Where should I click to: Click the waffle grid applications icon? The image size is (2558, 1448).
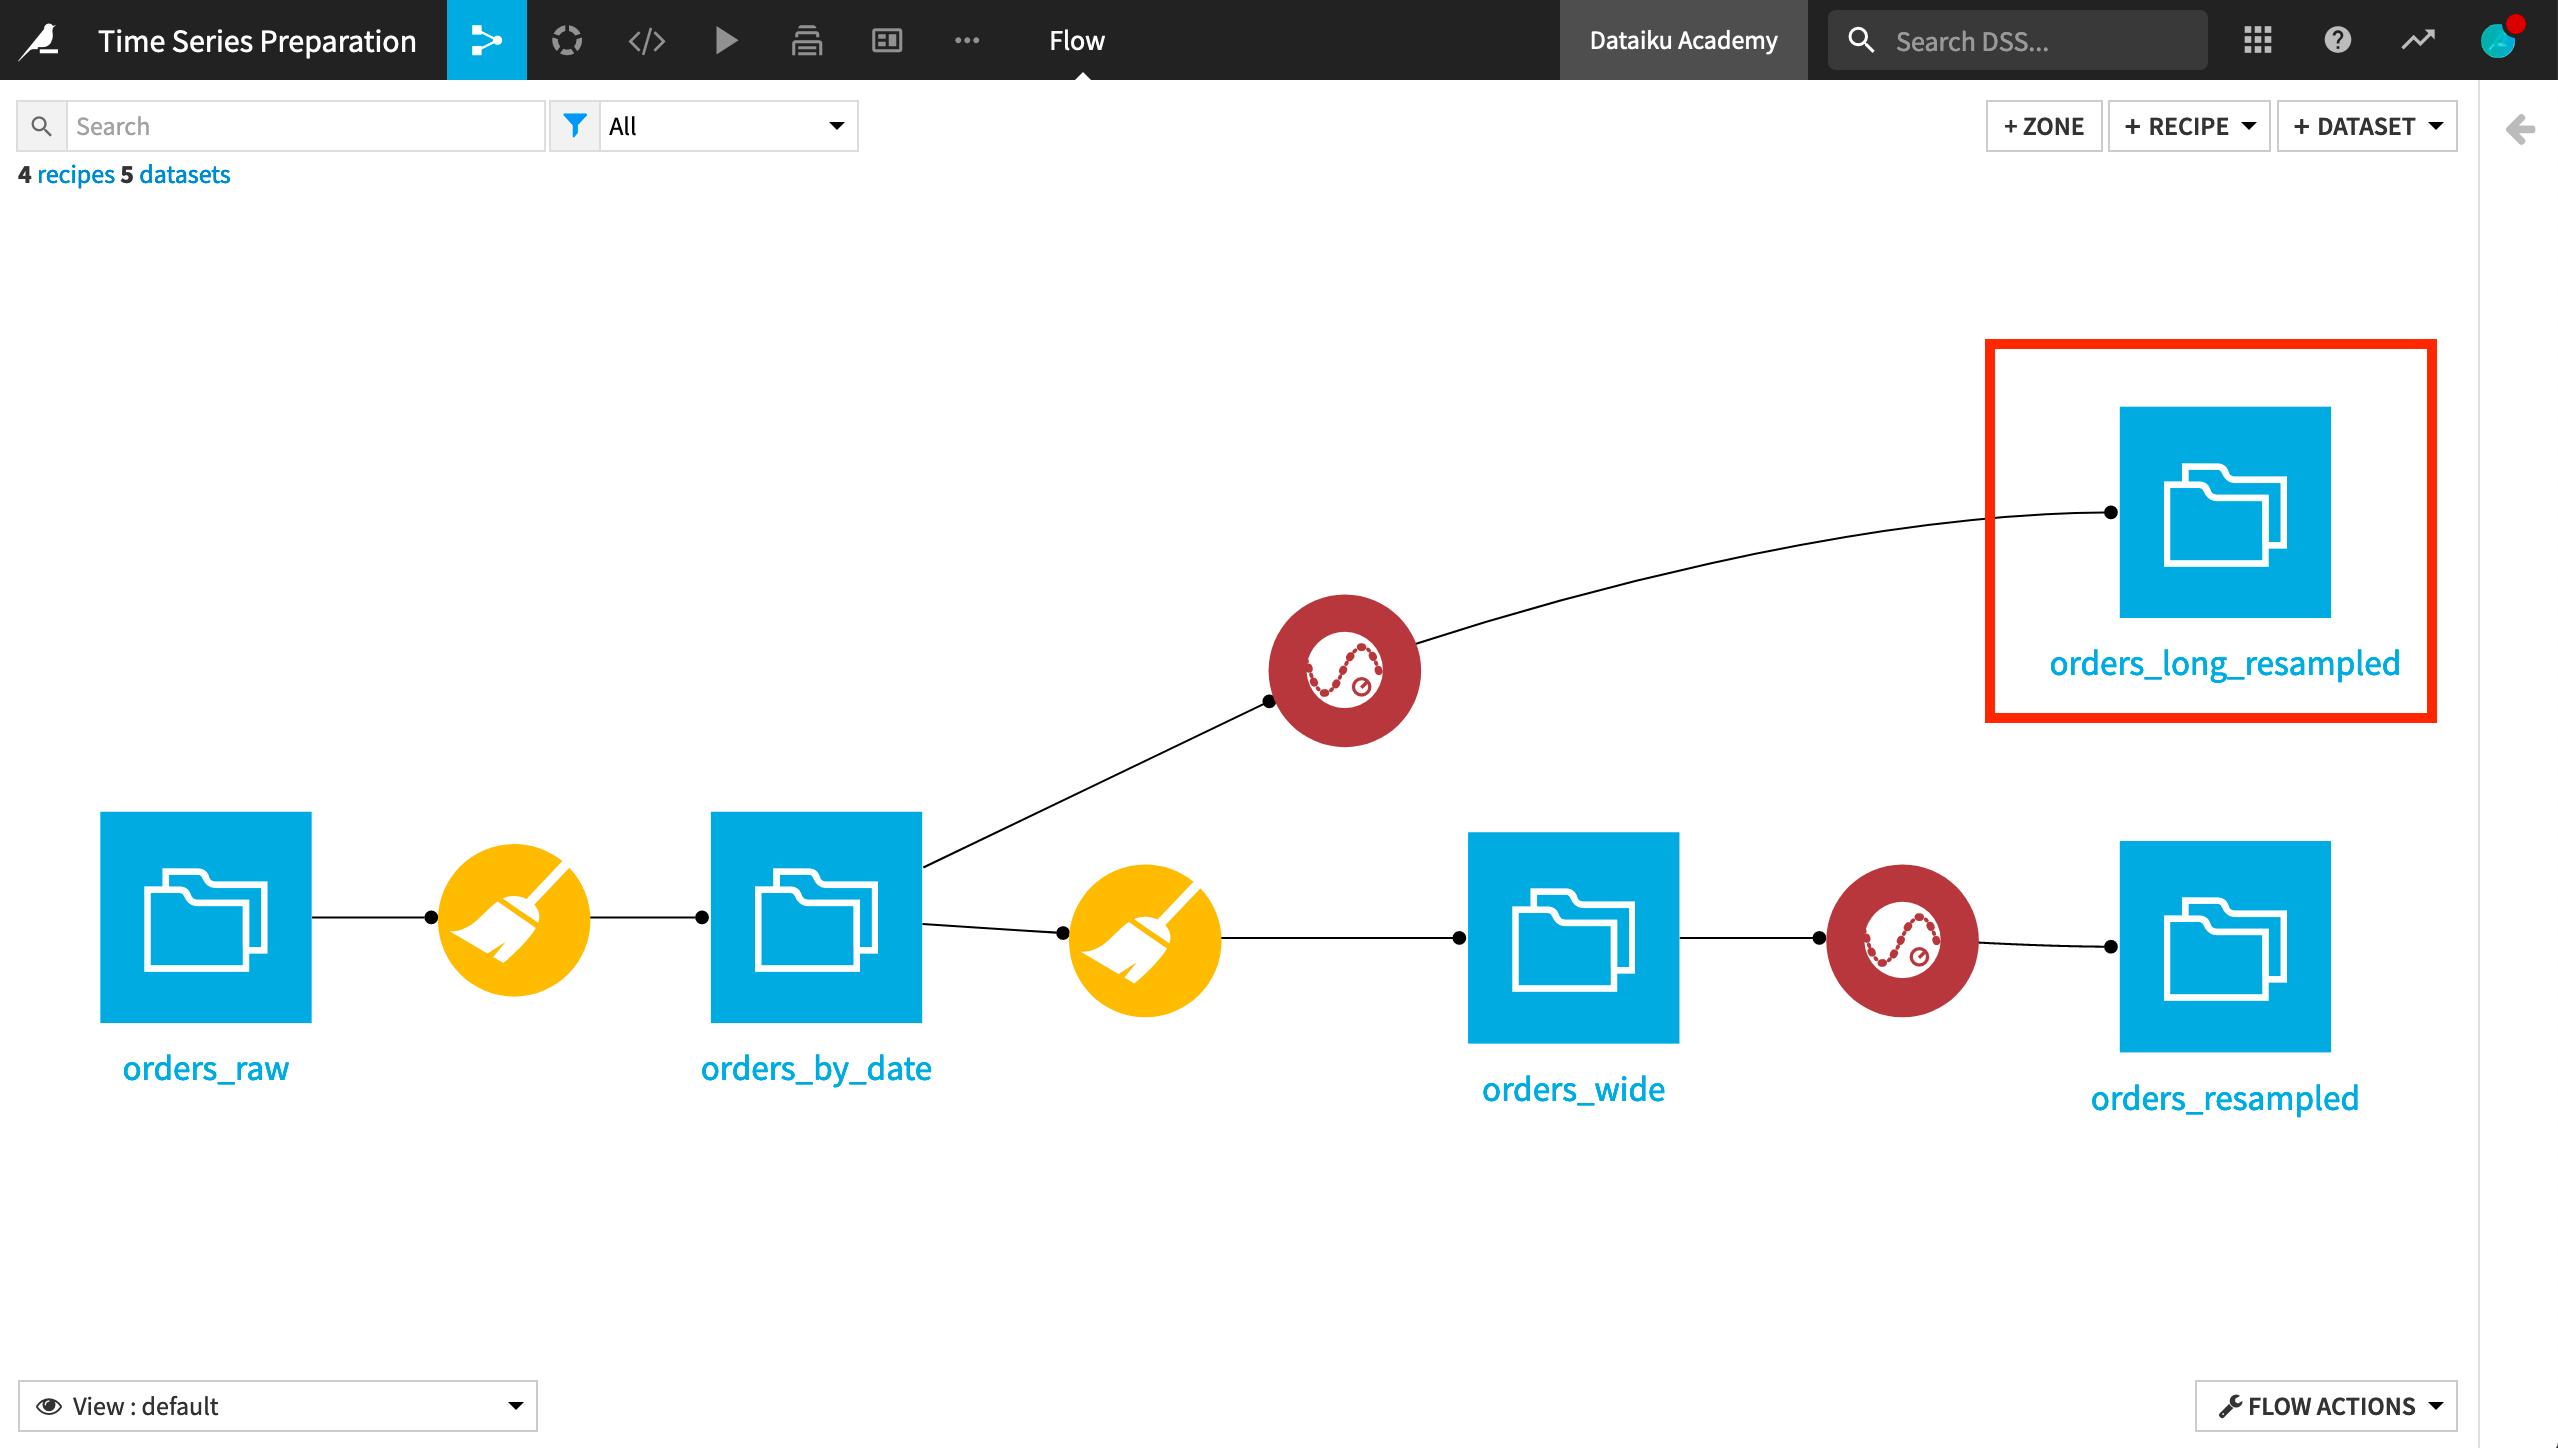coord(2257,40)
